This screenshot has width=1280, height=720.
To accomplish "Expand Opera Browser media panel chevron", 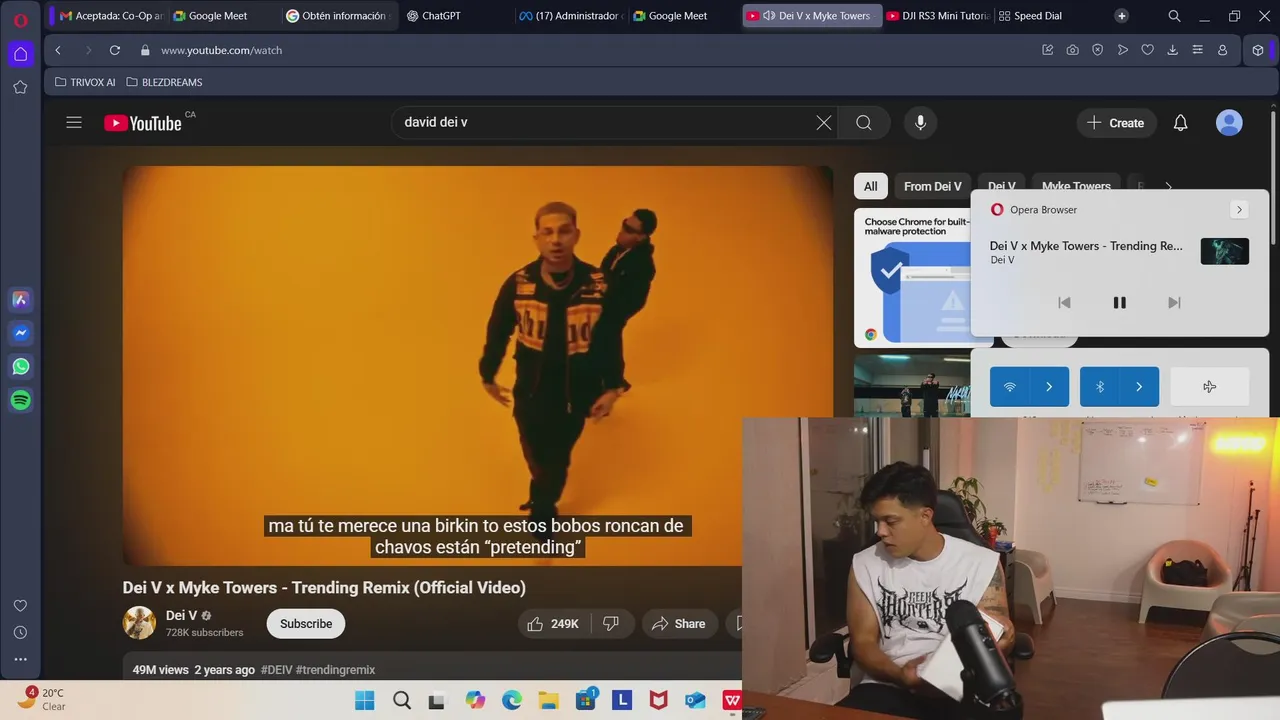I will (x=1239, y=210).
